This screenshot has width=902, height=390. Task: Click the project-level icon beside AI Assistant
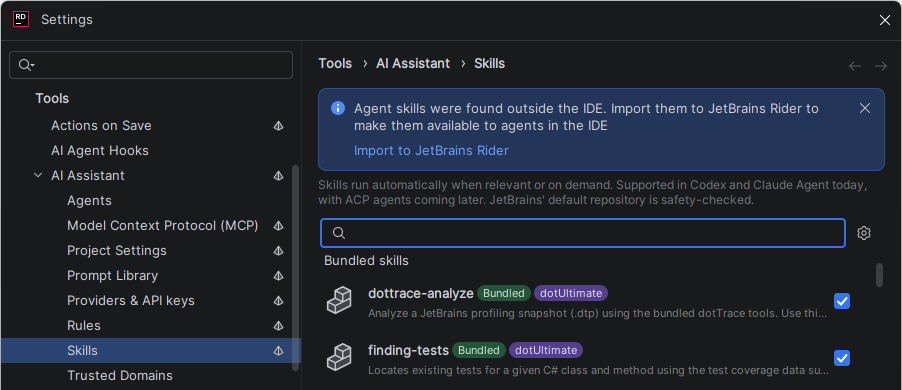[278, 175]
